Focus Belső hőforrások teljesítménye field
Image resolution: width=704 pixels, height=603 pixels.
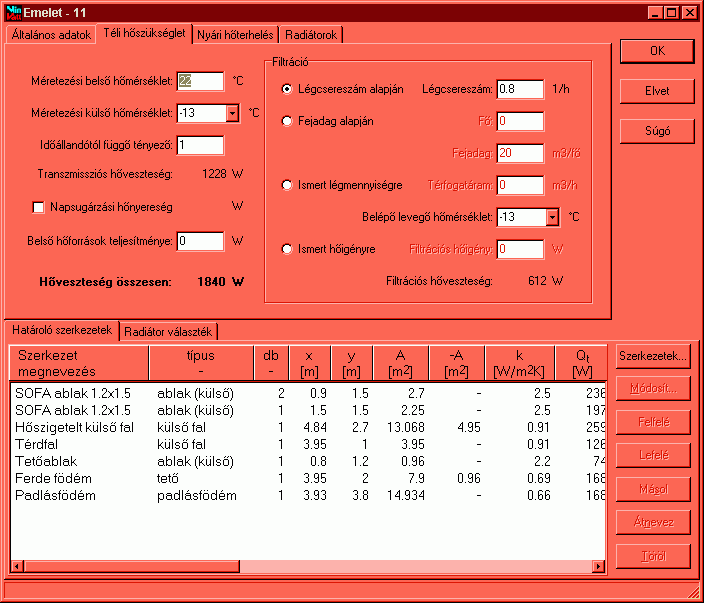coord(200,242)
